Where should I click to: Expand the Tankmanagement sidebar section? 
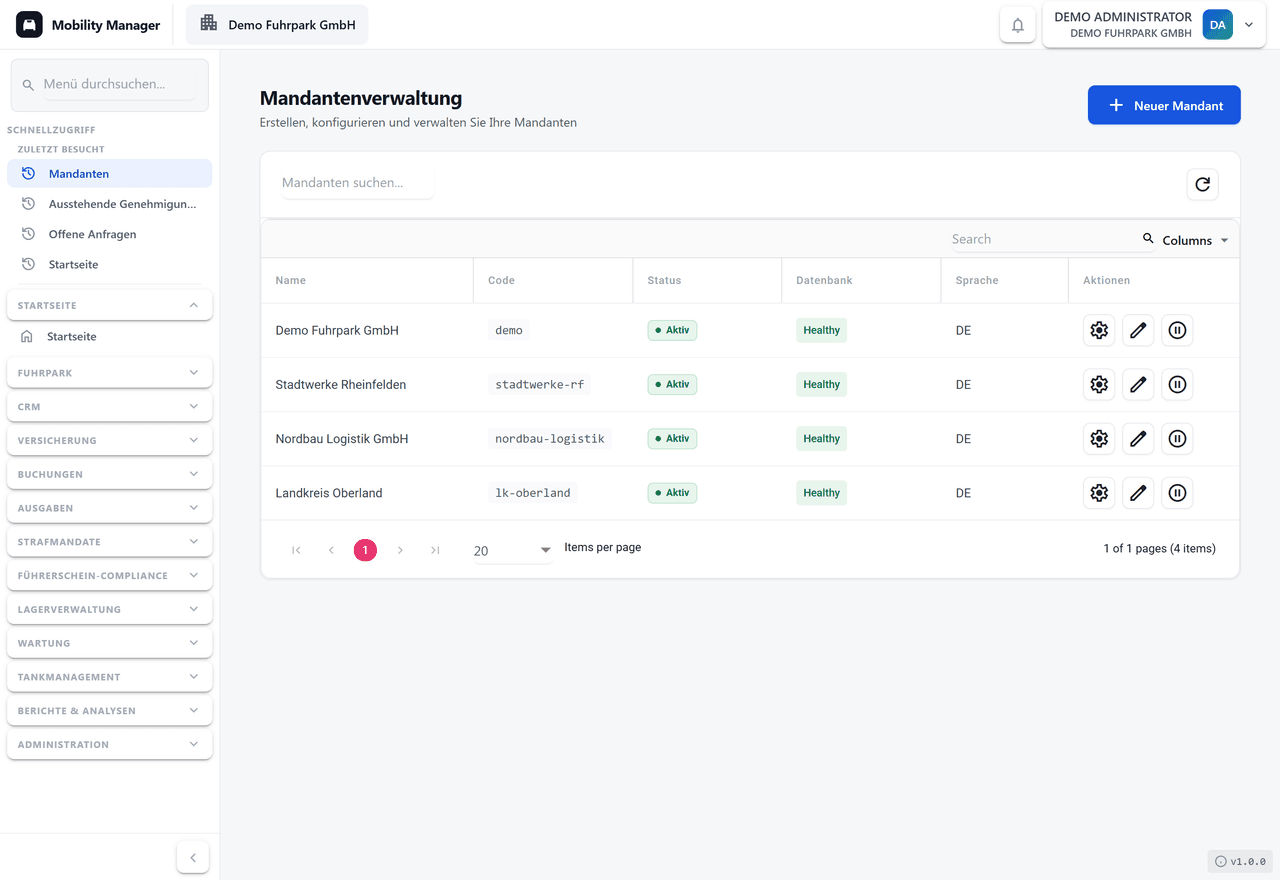[110, 677]
